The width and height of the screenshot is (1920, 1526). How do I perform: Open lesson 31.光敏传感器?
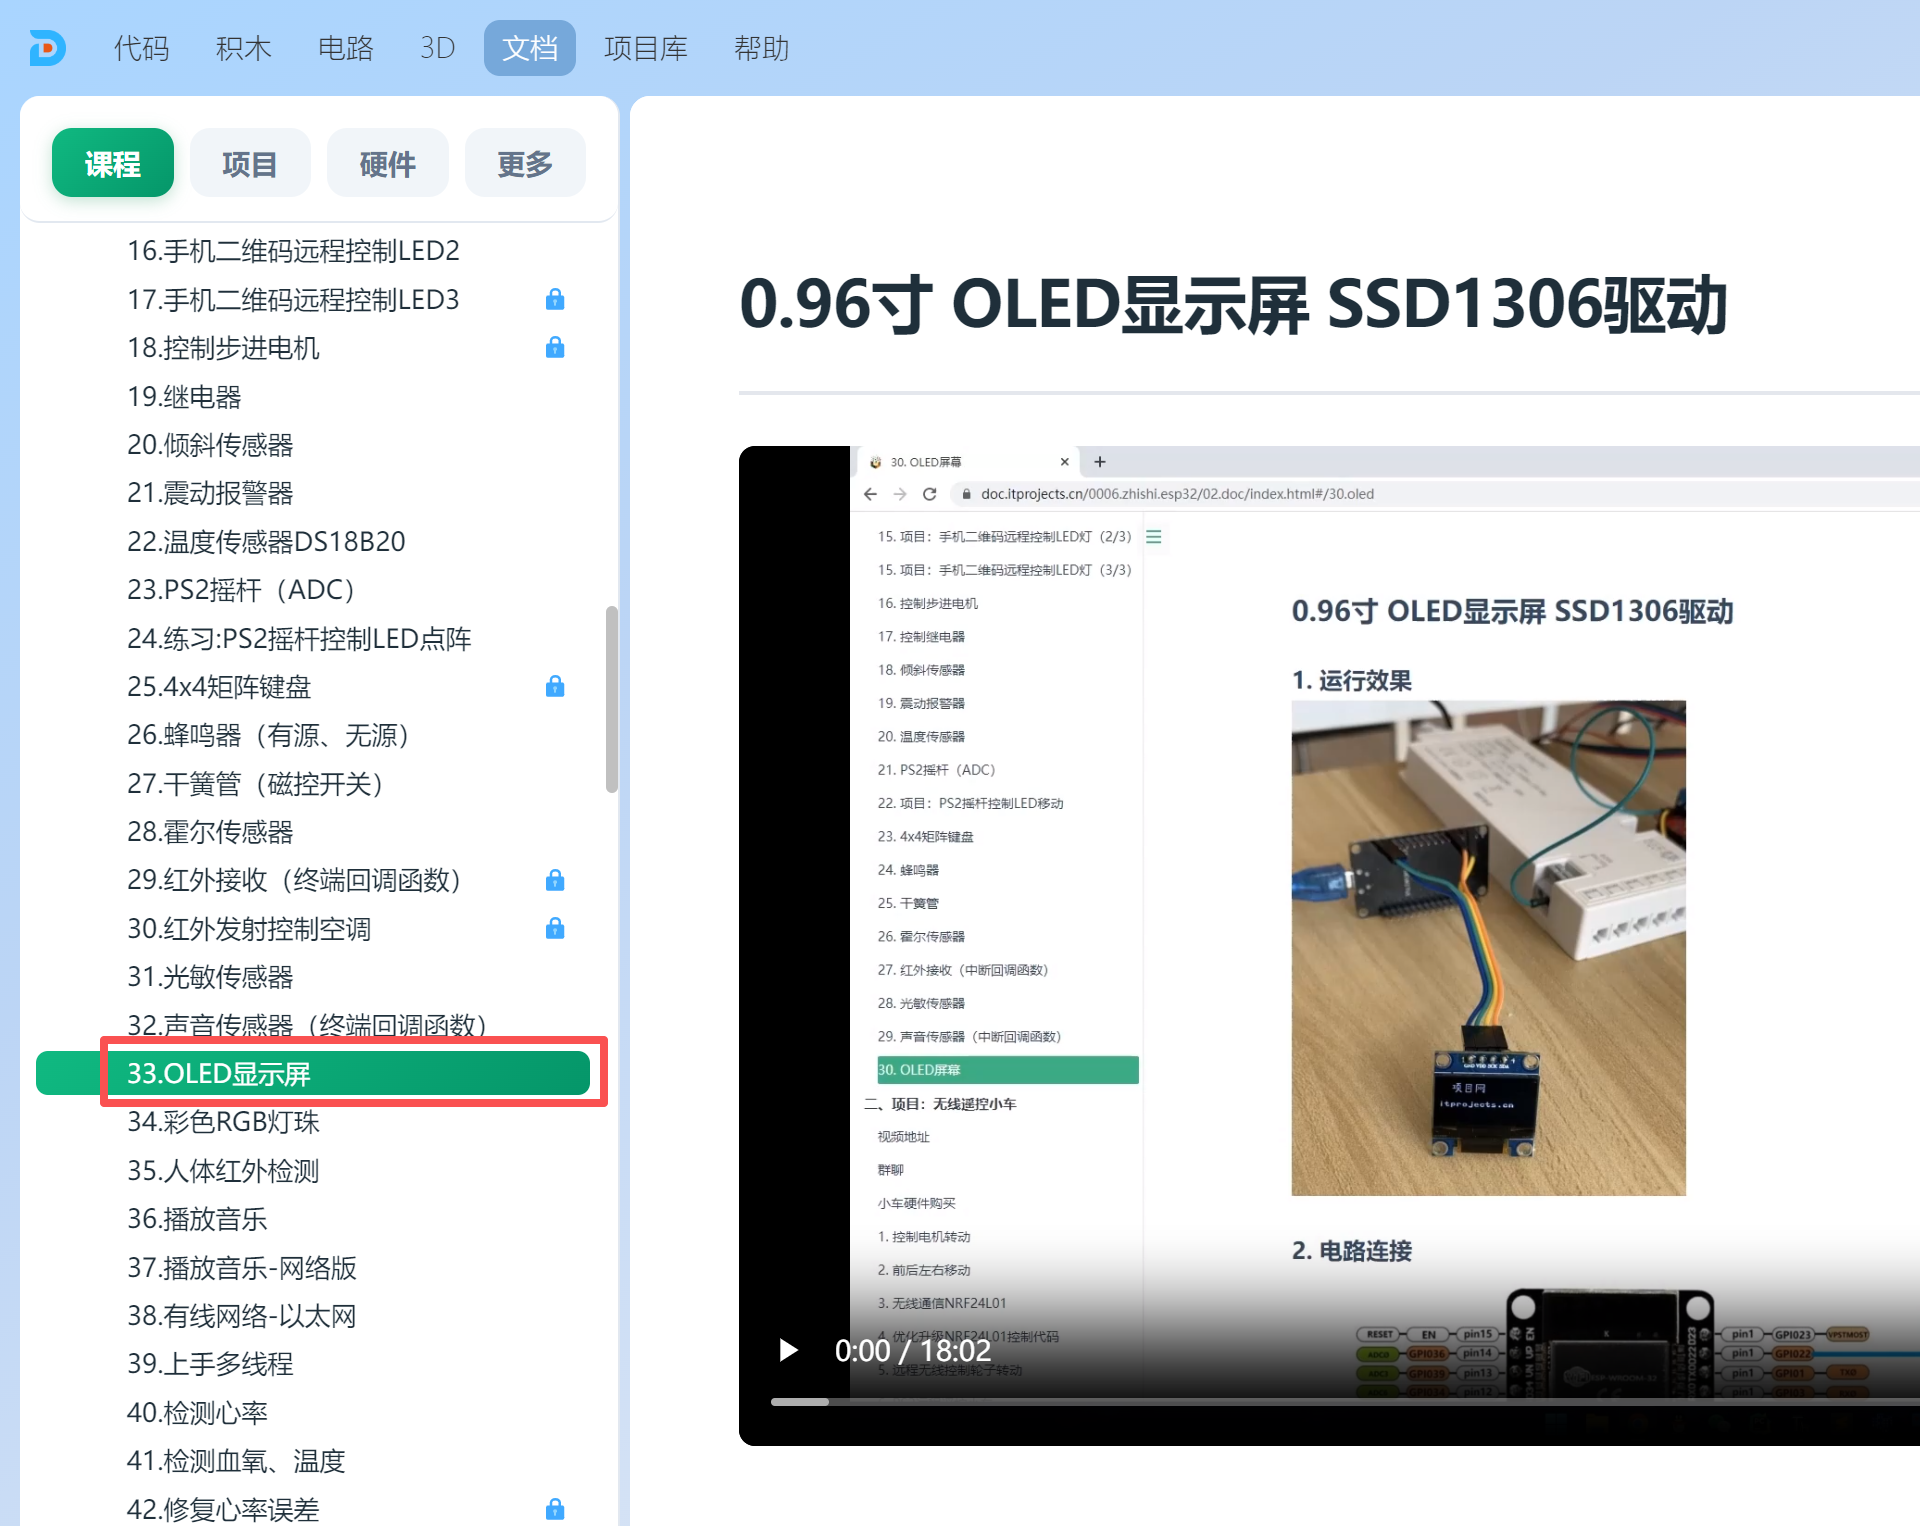click(x=210, y=977)
